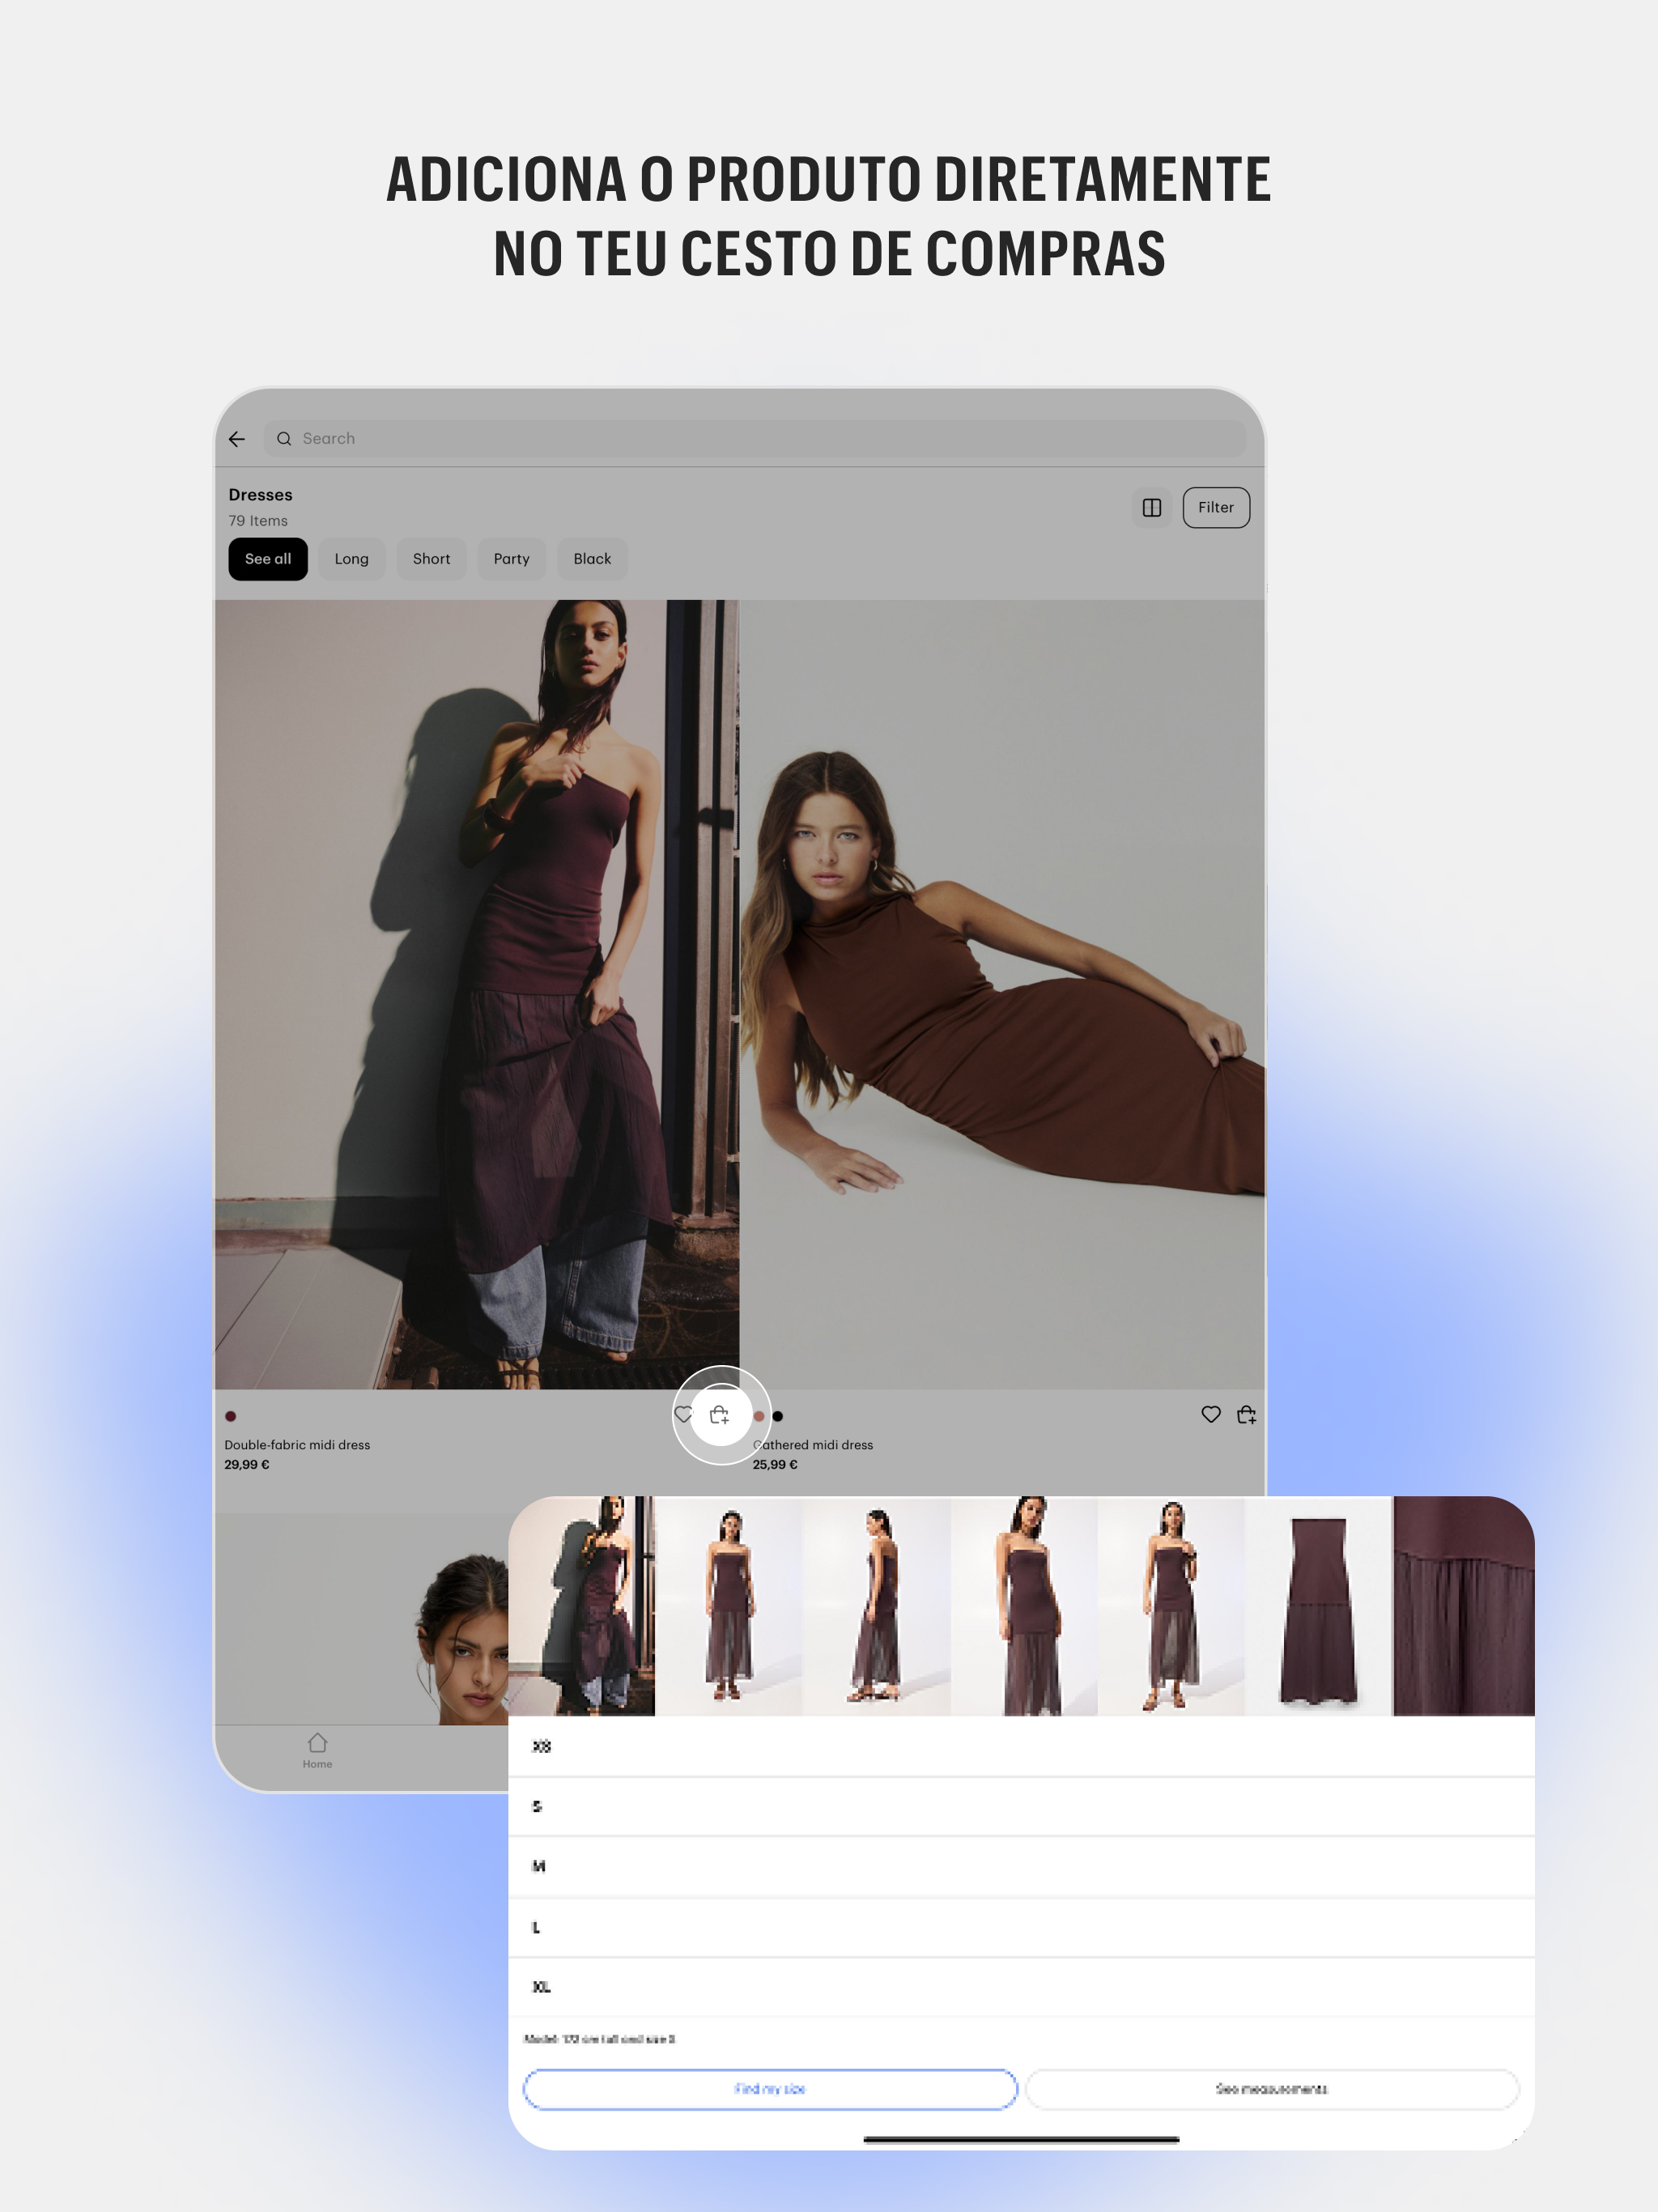Add Double-fabric midi dress to basket

[720, 1415]
